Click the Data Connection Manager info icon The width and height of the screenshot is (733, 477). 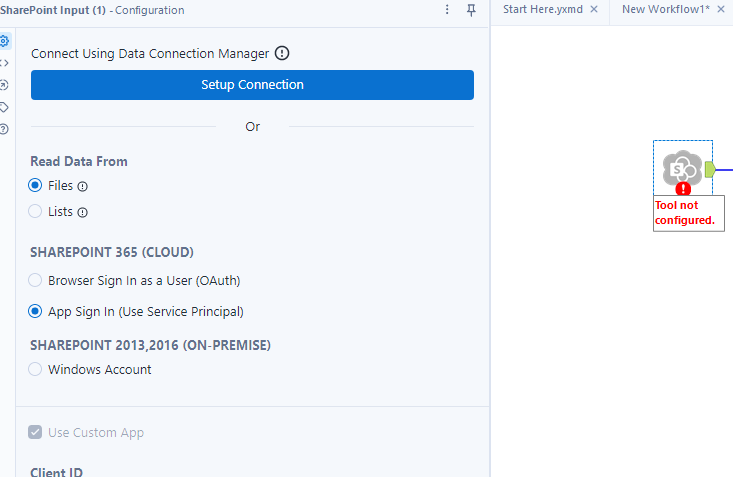pyautogui.click(x=282, y=53)
